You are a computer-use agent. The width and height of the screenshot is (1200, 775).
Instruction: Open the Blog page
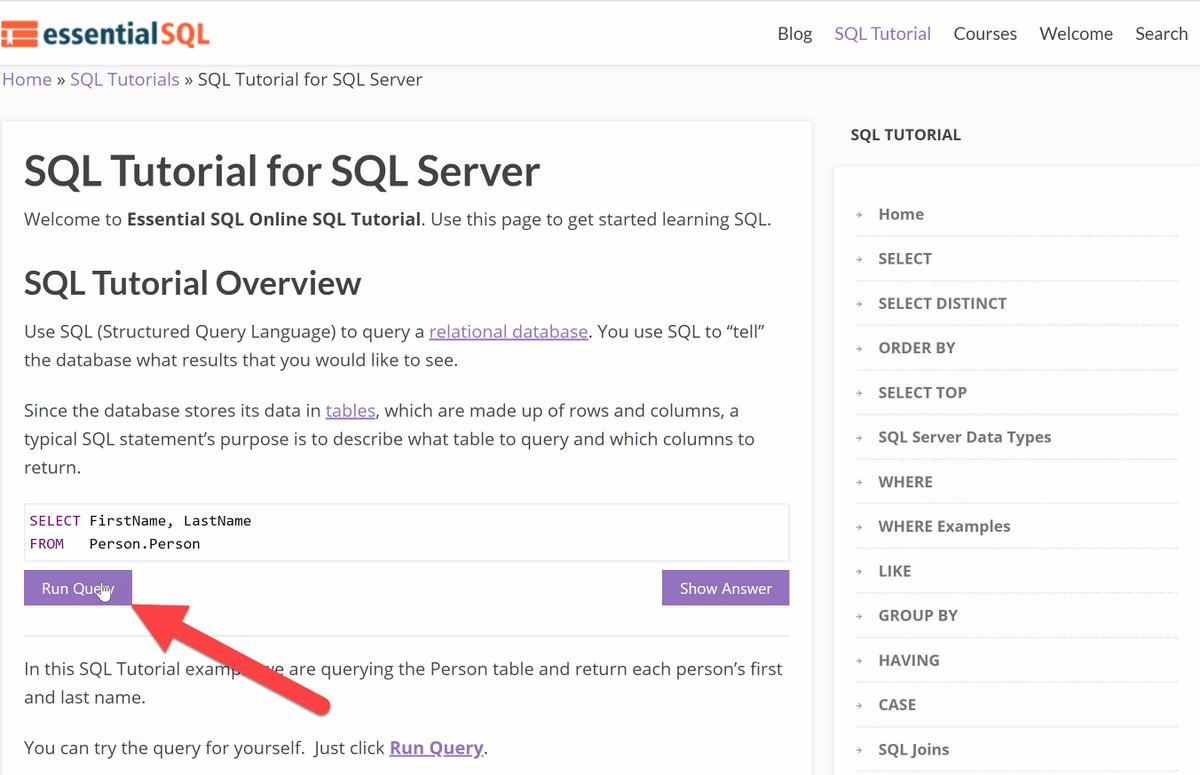[x=795, y=34]
